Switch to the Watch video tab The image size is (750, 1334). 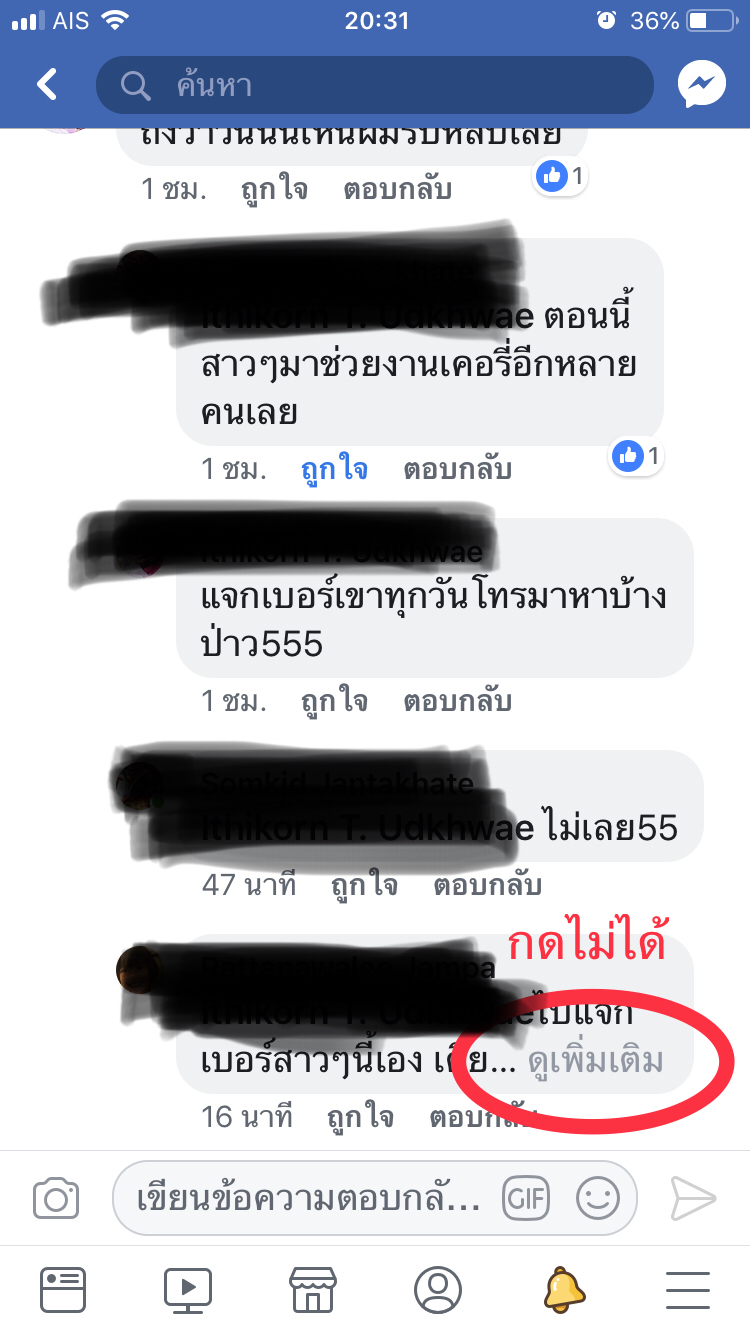click(188, 1290)
